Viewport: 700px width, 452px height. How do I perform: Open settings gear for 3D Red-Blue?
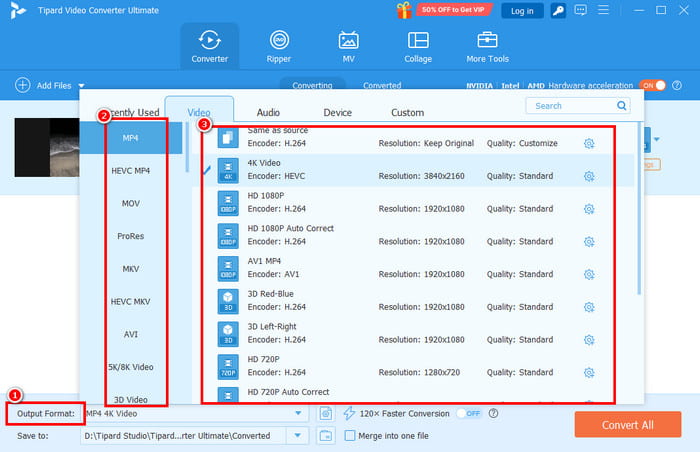[x=589, y=307]
